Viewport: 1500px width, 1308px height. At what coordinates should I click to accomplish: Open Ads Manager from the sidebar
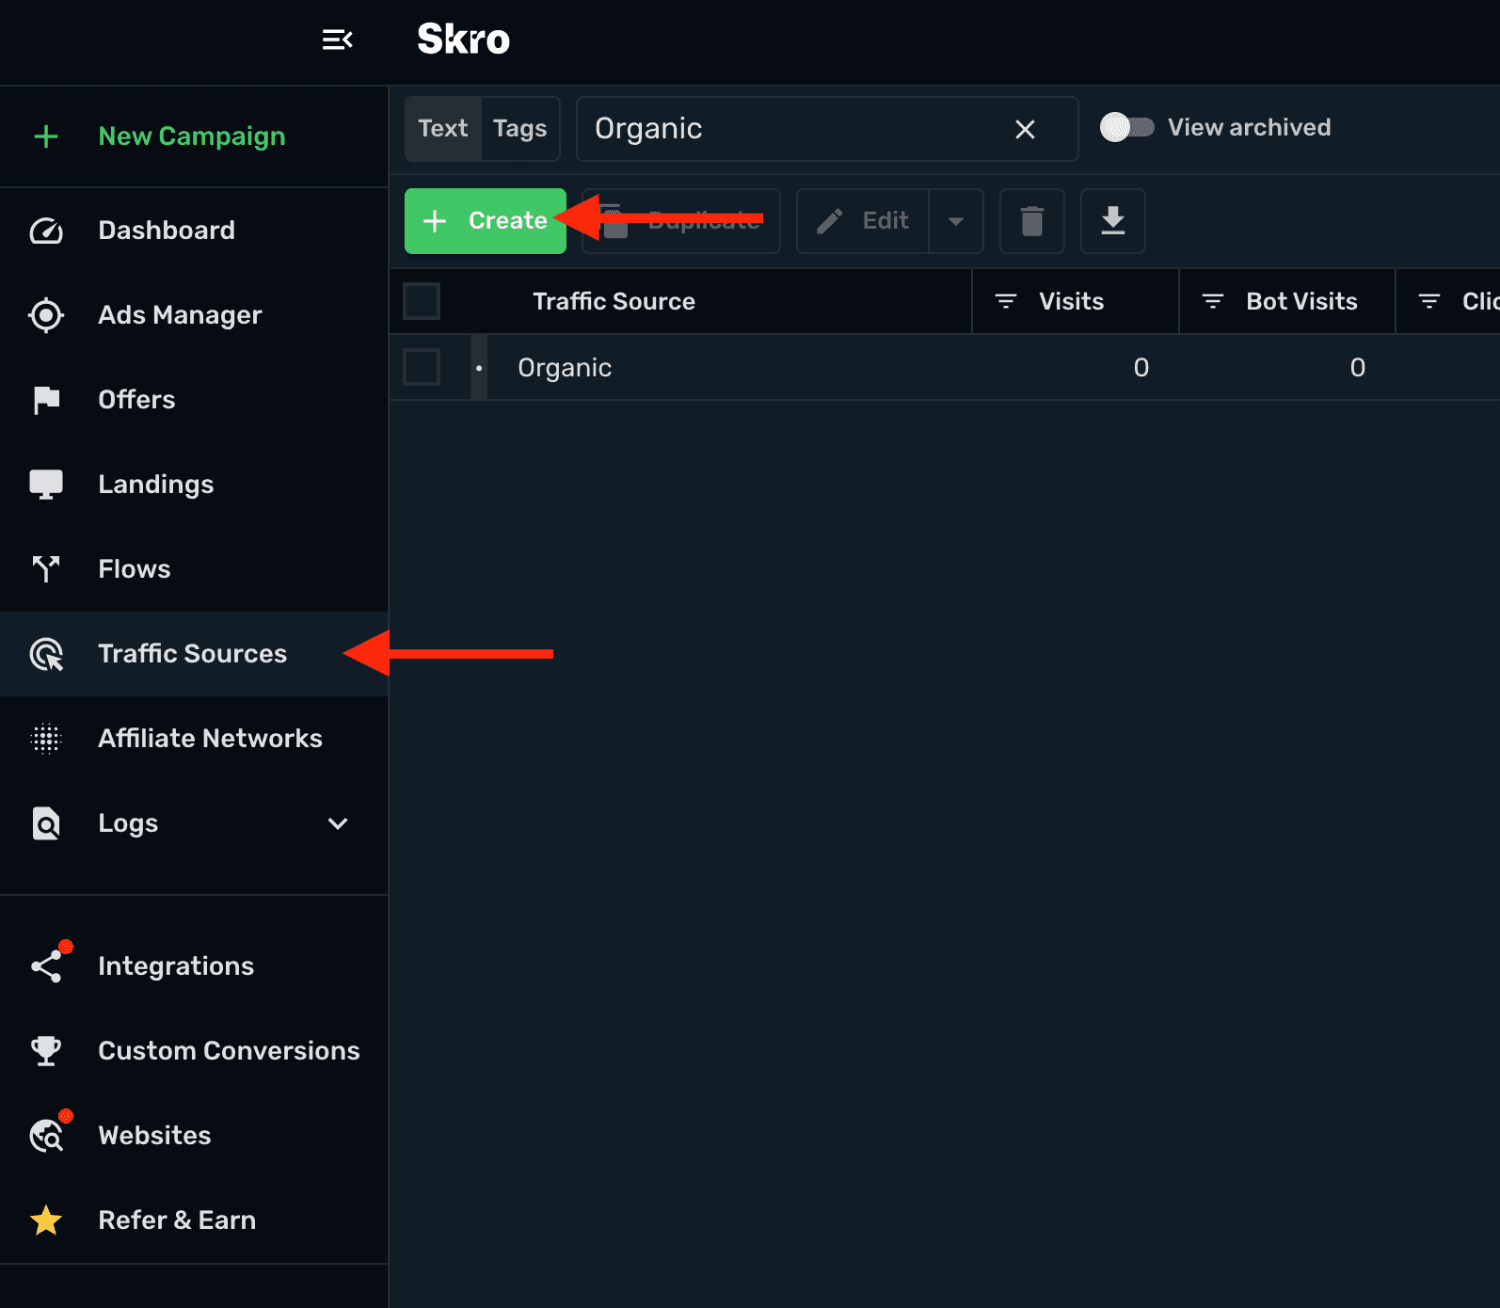point(194,315)
